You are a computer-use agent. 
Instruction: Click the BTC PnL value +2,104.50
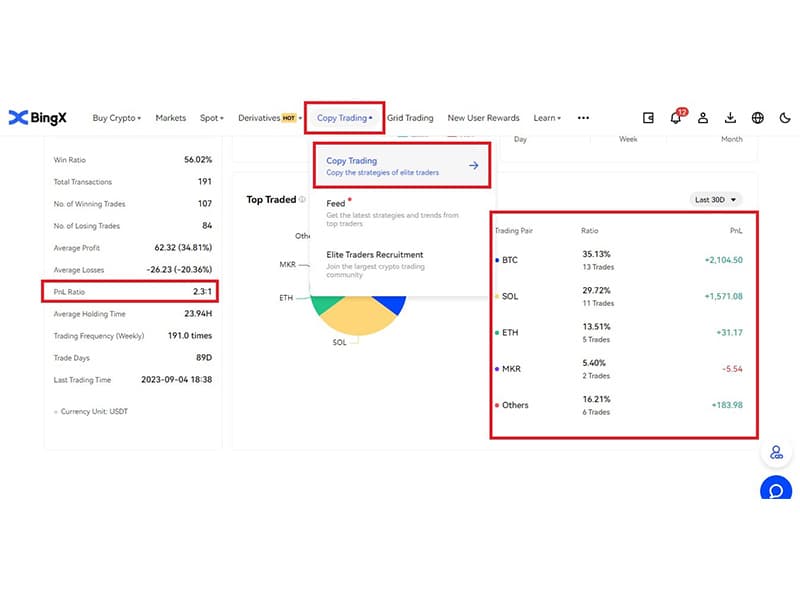pos(723,260)
